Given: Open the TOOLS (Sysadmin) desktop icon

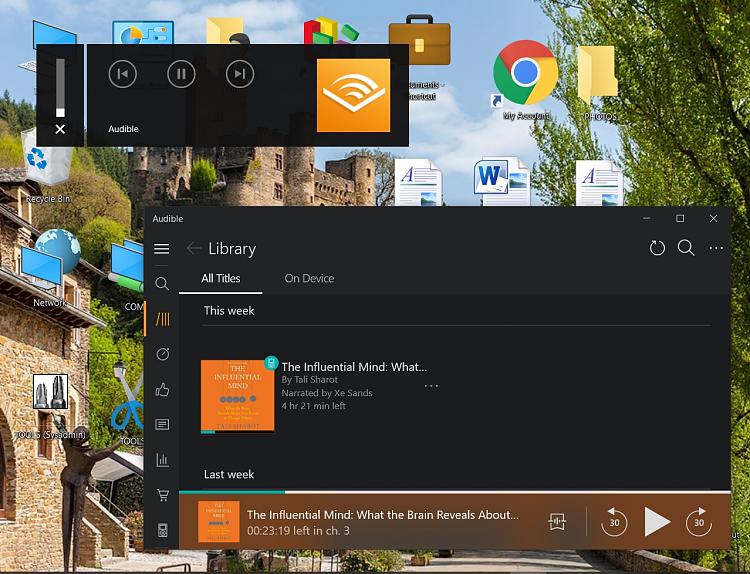Looking at the screenshot, I should pyautogui.click(x=50, y=407).
